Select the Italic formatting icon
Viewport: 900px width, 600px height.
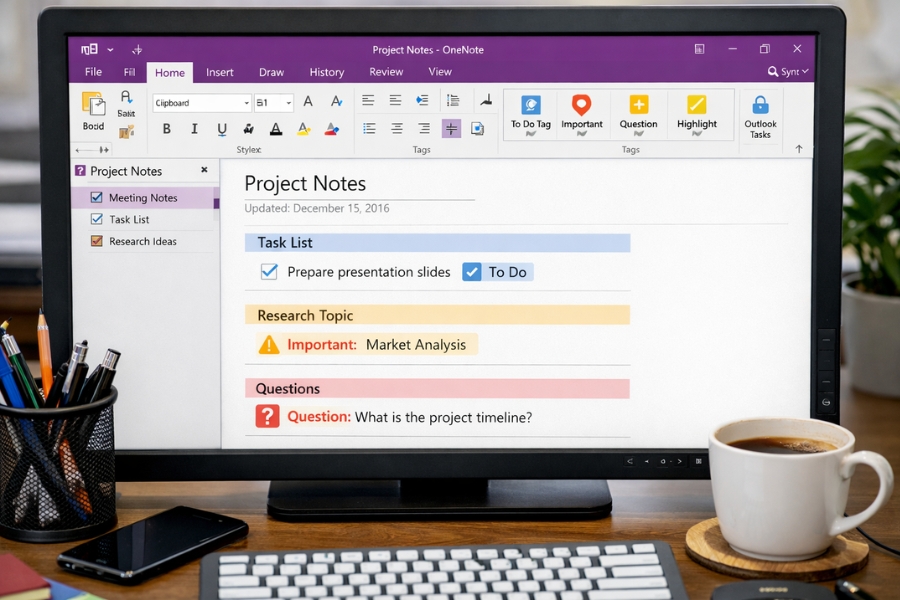(x=194, y=128)
